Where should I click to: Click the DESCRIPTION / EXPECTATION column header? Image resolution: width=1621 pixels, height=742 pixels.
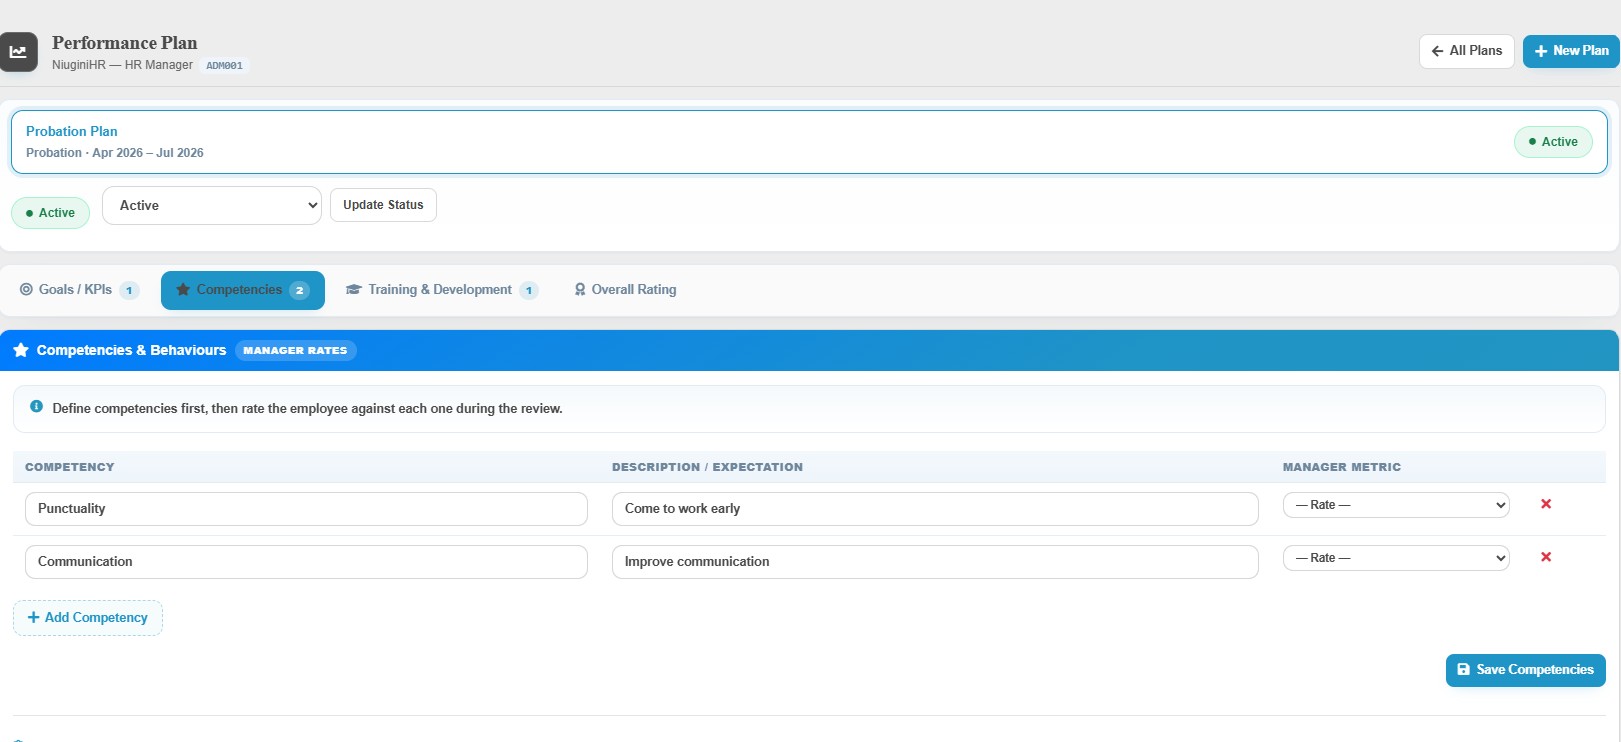(707, 467)
